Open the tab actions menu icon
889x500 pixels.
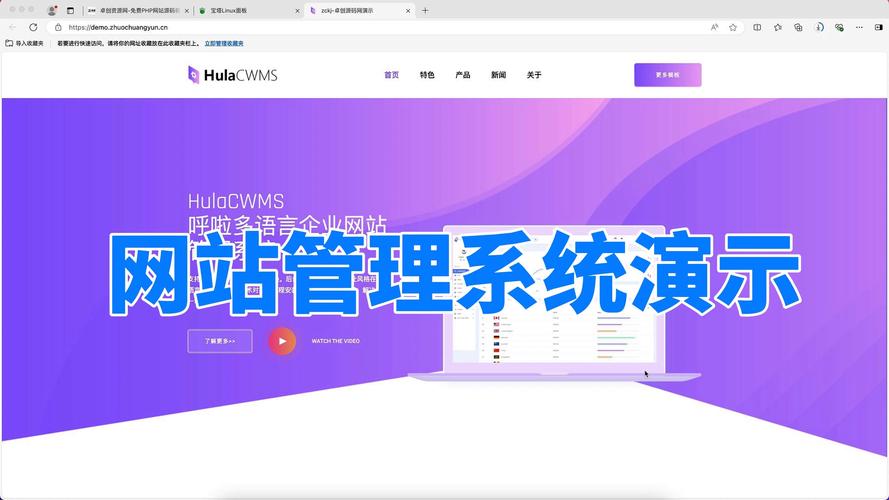(70, 10)
